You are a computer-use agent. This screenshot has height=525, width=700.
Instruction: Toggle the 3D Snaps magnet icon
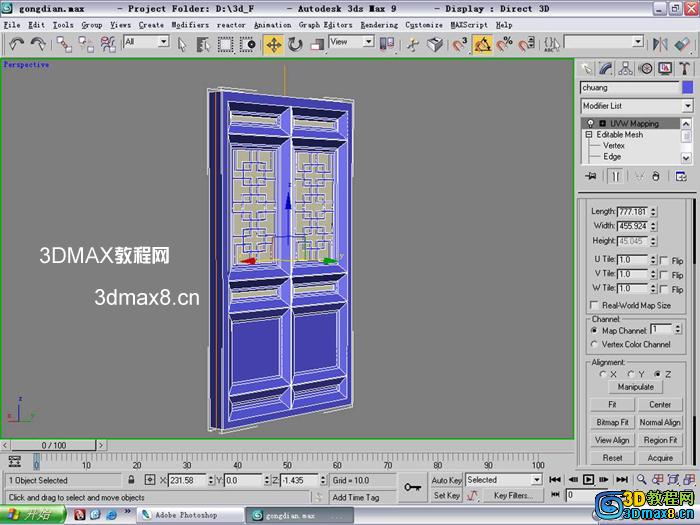[460, 44]
